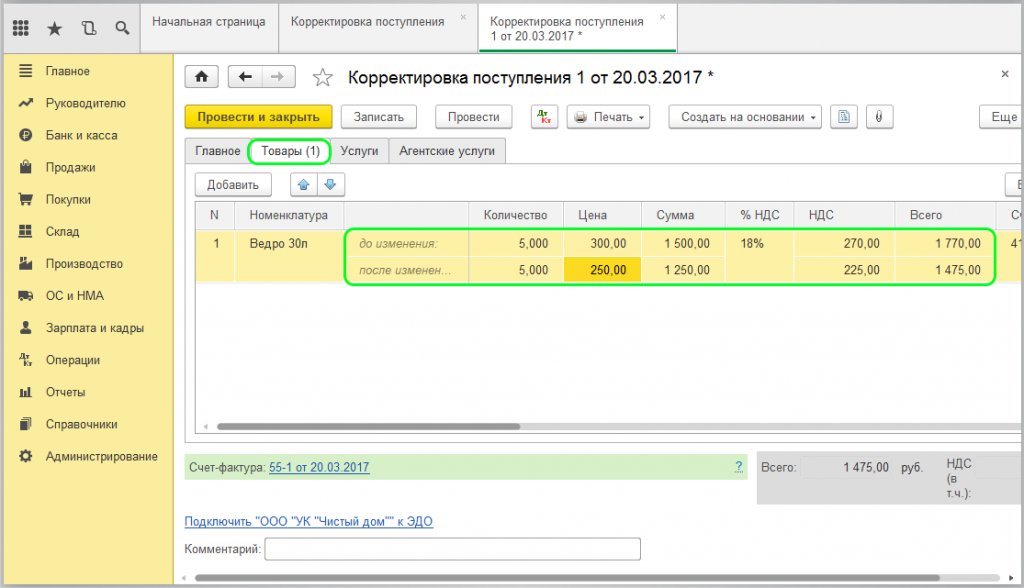The height and width of the screenshot is (588, 1024).
Task: Select the Товары (1) tab
Action: point(291,151)
